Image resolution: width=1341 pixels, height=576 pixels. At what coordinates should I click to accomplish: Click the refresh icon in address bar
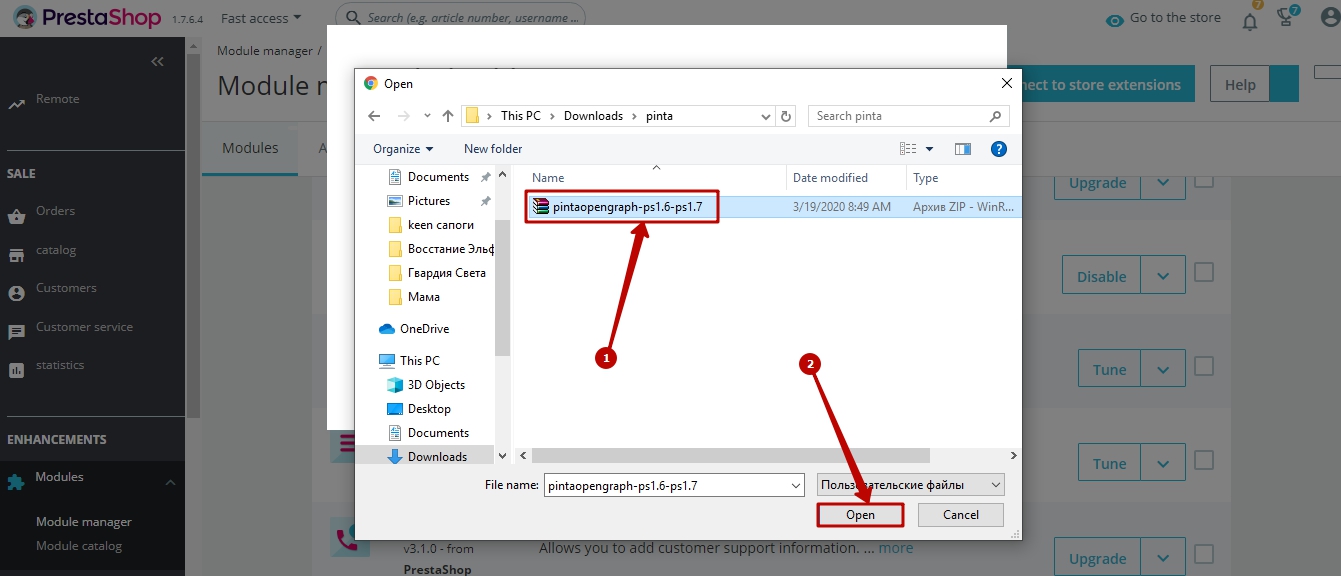click(787, 116)
